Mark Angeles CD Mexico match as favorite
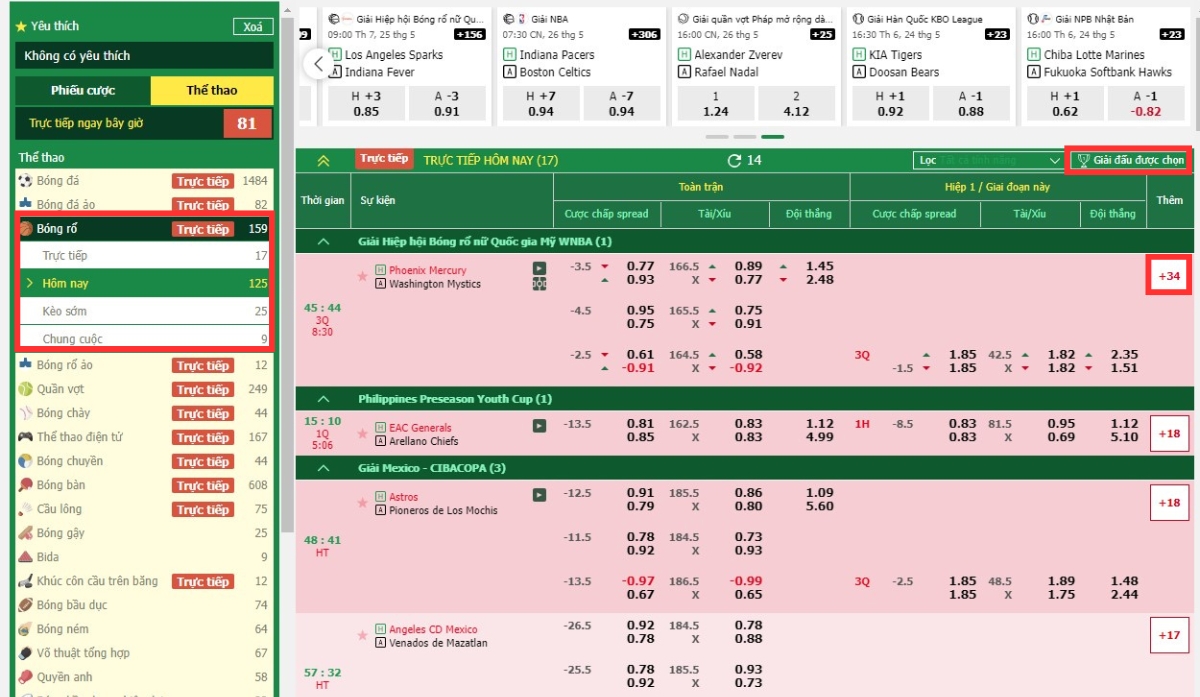The image size is (1200, 697). click(x=362, y=636)
